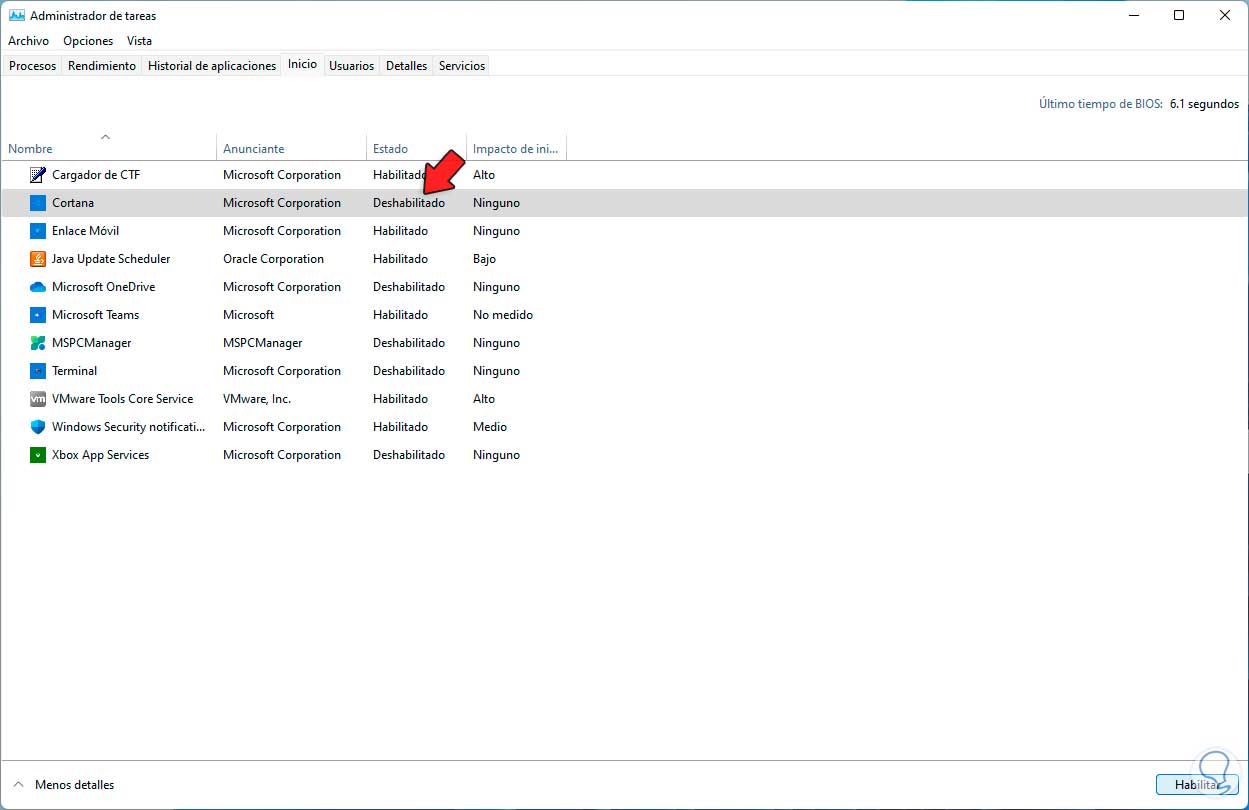This screenshot has width=1249, height=810.
Task: Select the Microsoft OneDrive name
Action: coord(103,287)
